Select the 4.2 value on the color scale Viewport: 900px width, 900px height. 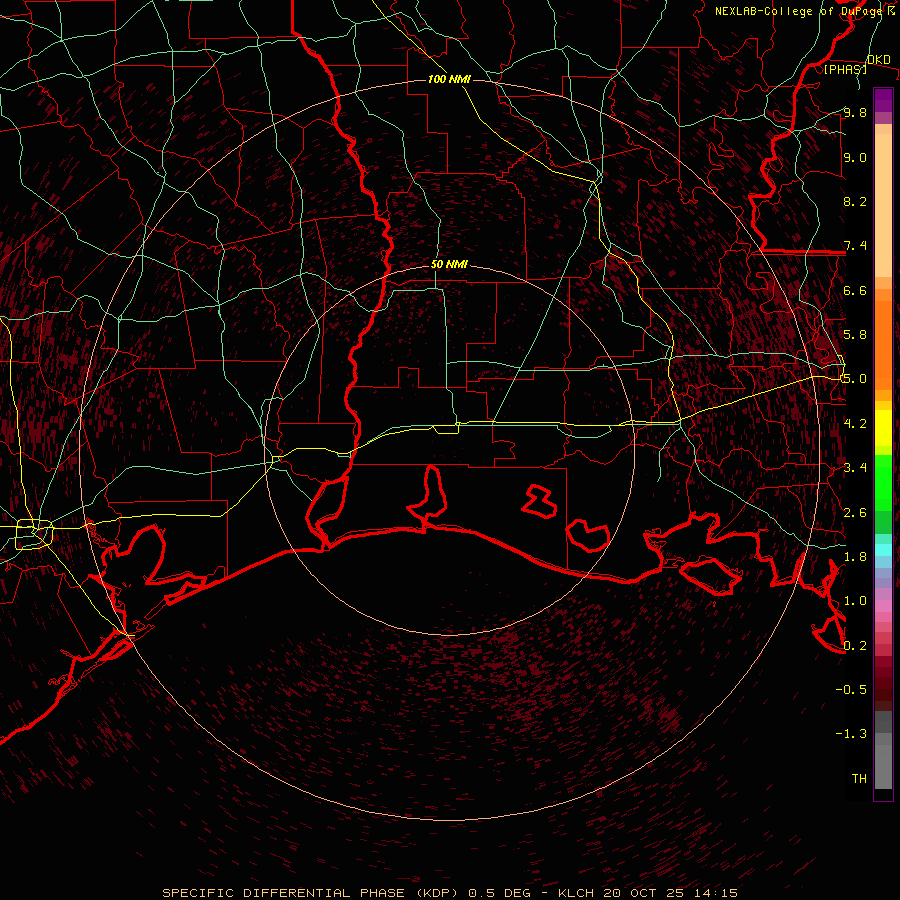(x=855, y=424)
